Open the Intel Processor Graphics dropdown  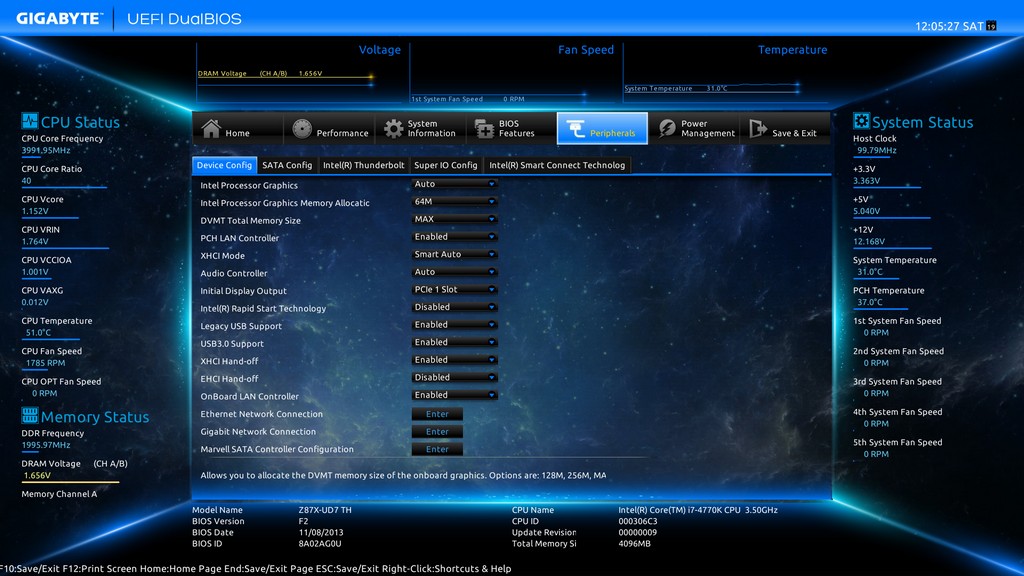[455, 184]
